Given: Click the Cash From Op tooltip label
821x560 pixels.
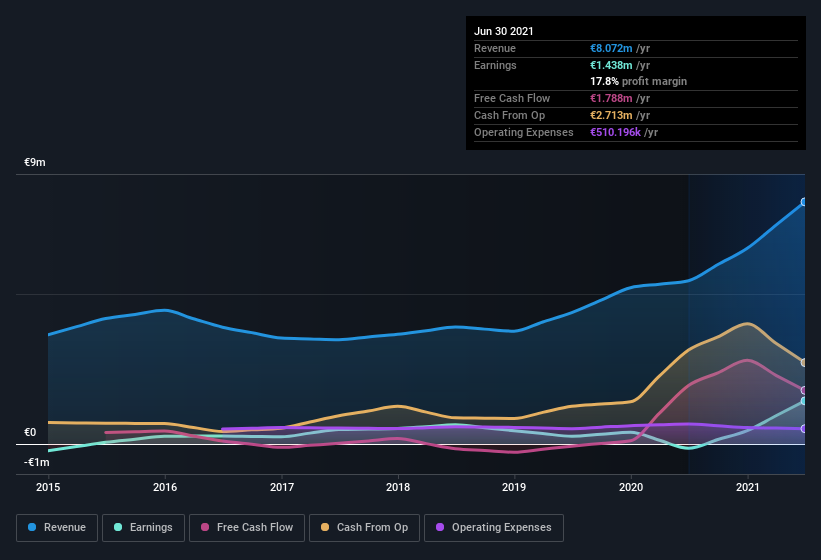Looking at the screenshot, I should [x=509, y=115].
